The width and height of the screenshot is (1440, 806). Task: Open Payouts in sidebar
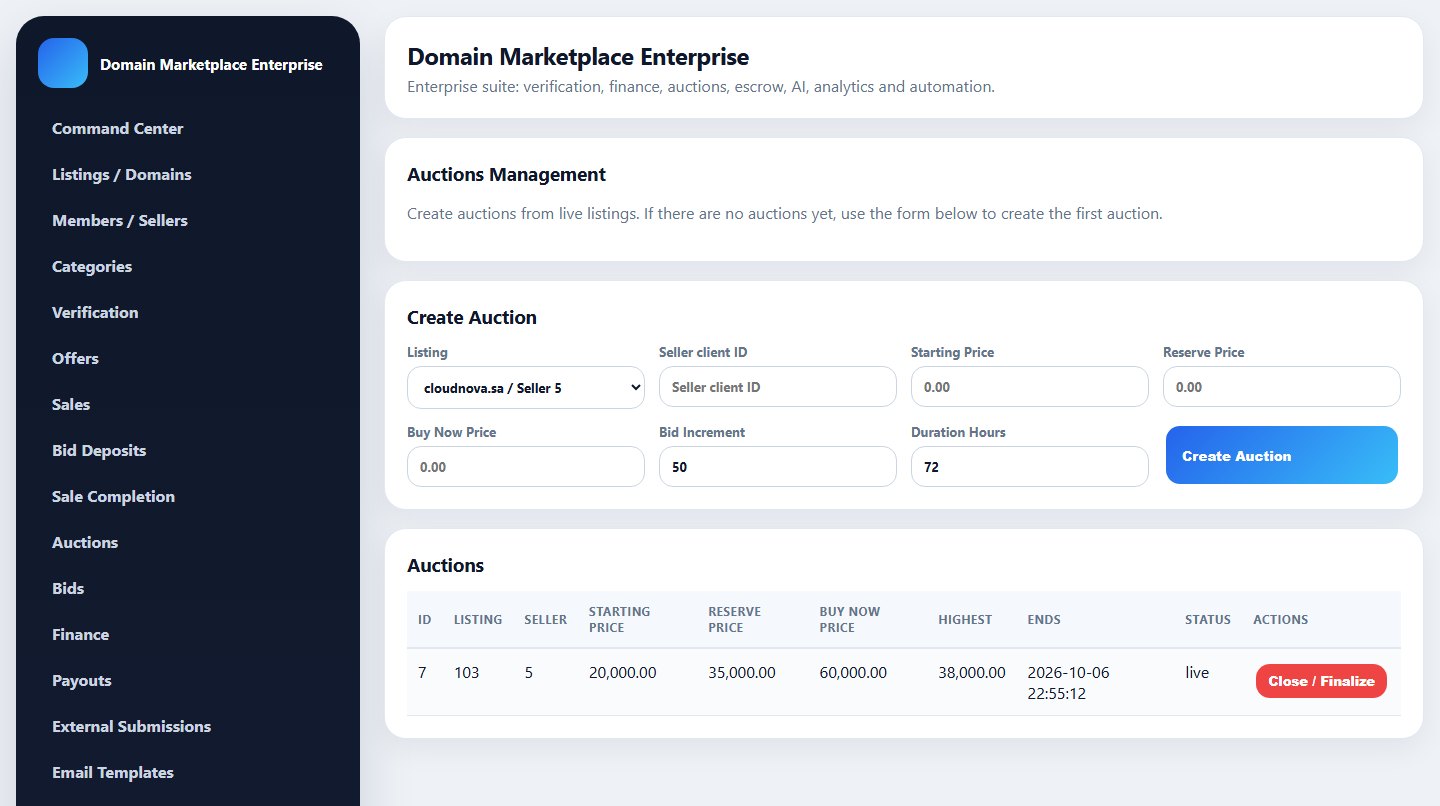(x=82, y=680)
